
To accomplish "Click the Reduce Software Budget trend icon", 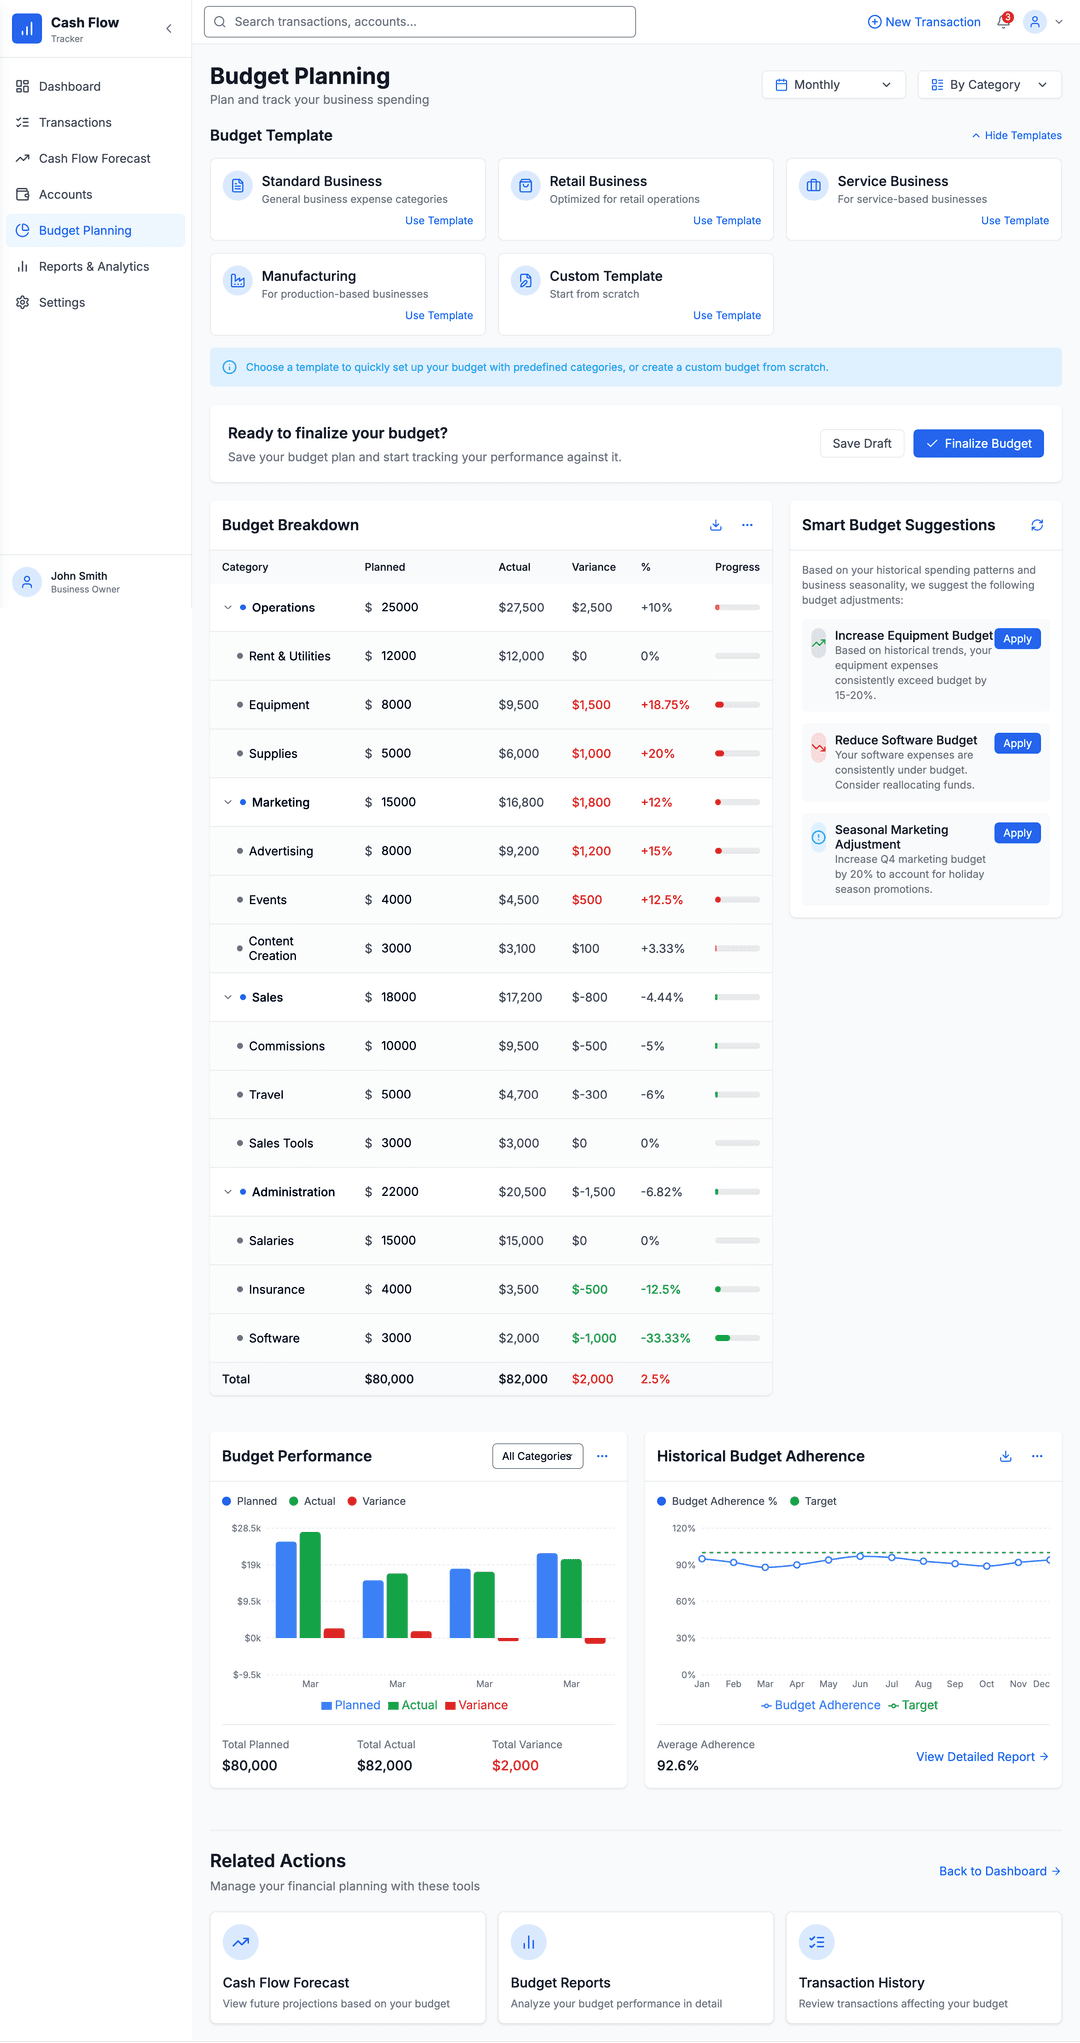I will [819, 747].
